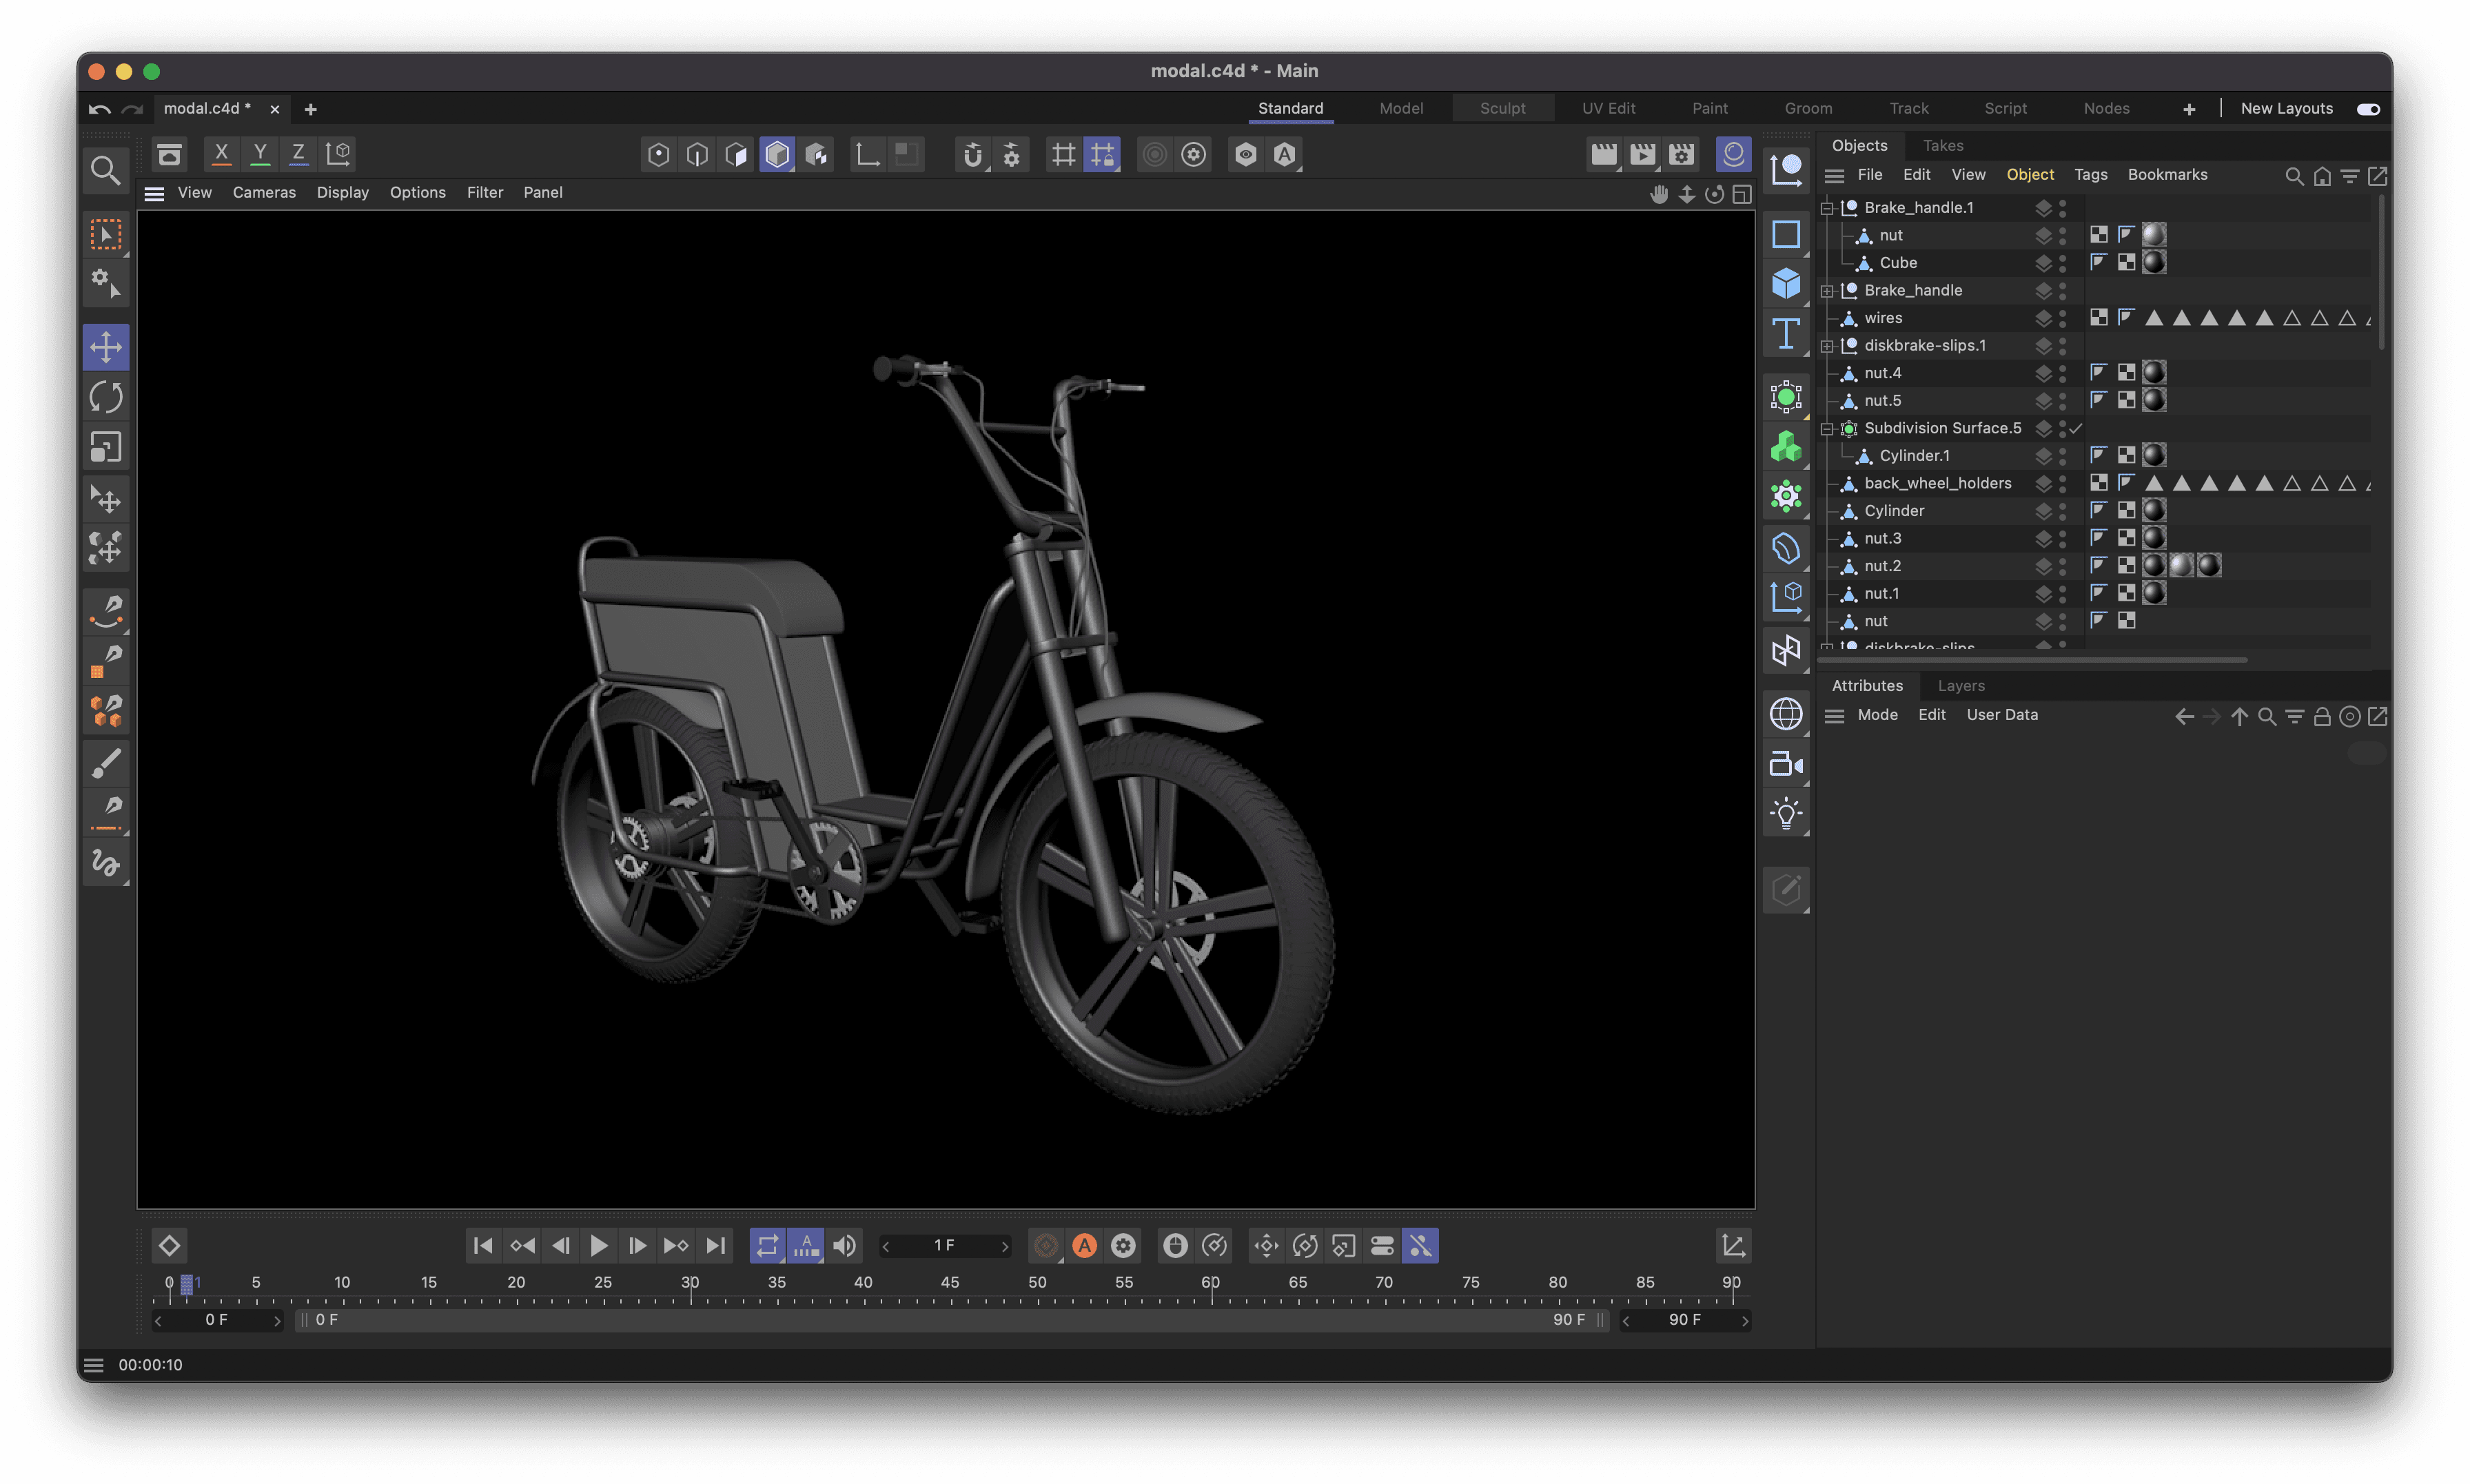The height and width of the screenshot is (1484, 2470).
Task: Add a new document tab with plus
Action: (310, 109)
